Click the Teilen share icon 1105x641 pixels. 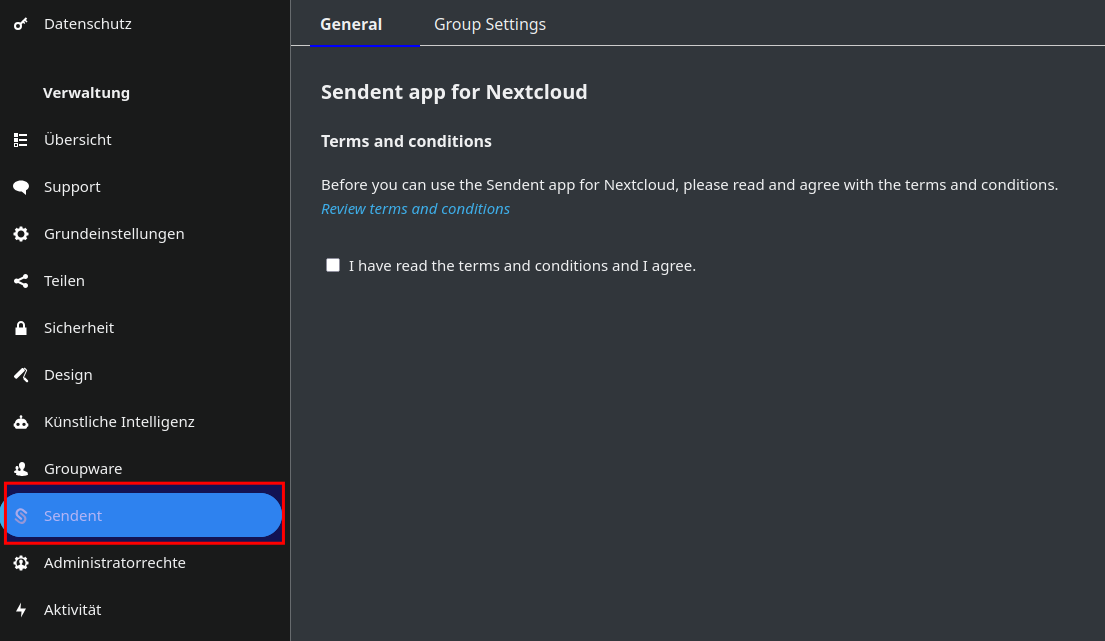(21, 281)
